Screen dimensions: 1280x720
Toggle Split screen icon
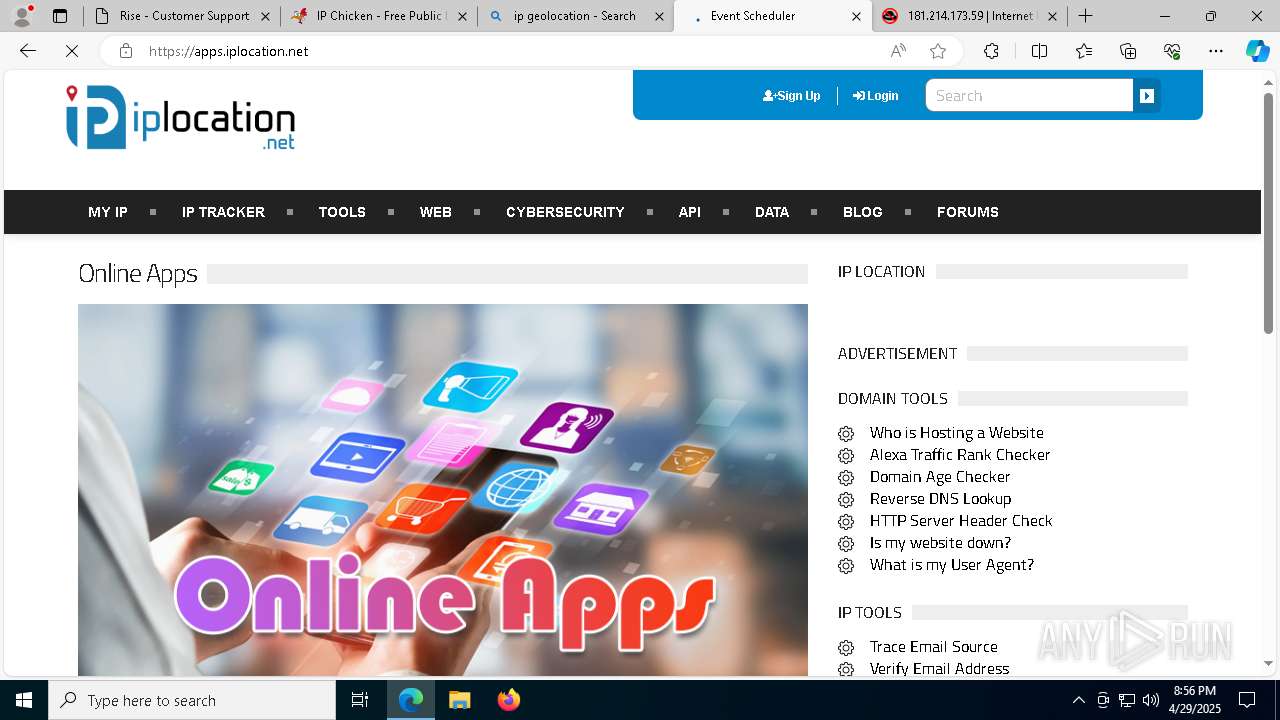pyautogui.click(x=1039, y=51)
